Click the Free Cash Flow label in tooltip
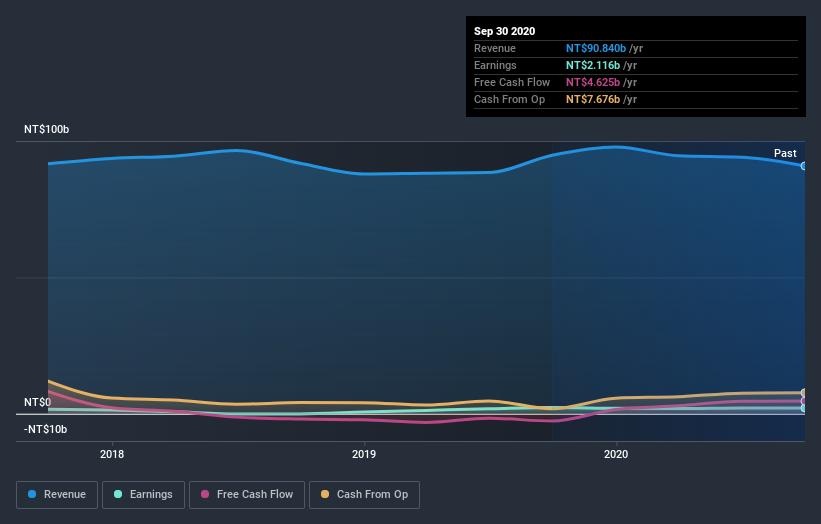 click(x=512, y=82)
